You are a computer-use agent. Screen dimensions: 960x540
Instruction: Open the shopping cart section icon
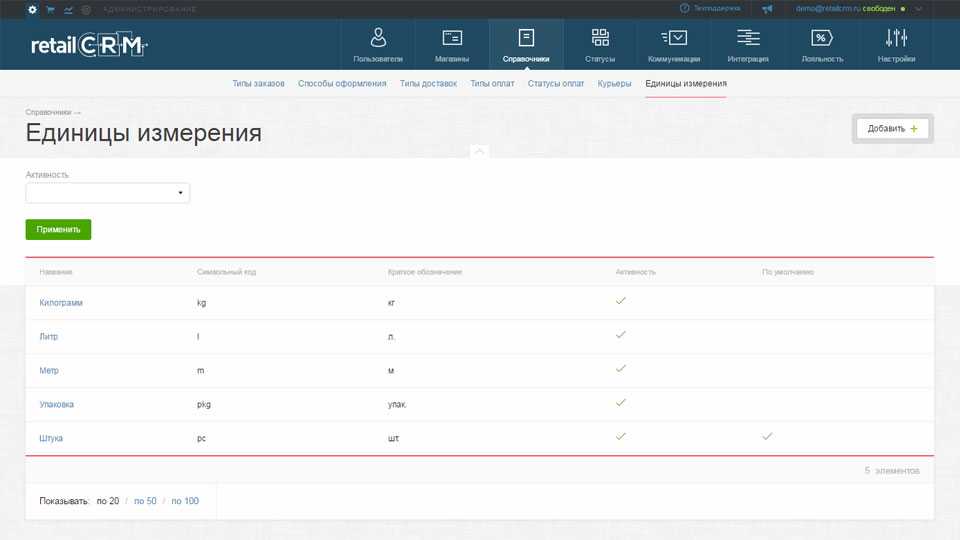[x=50, y=9]
